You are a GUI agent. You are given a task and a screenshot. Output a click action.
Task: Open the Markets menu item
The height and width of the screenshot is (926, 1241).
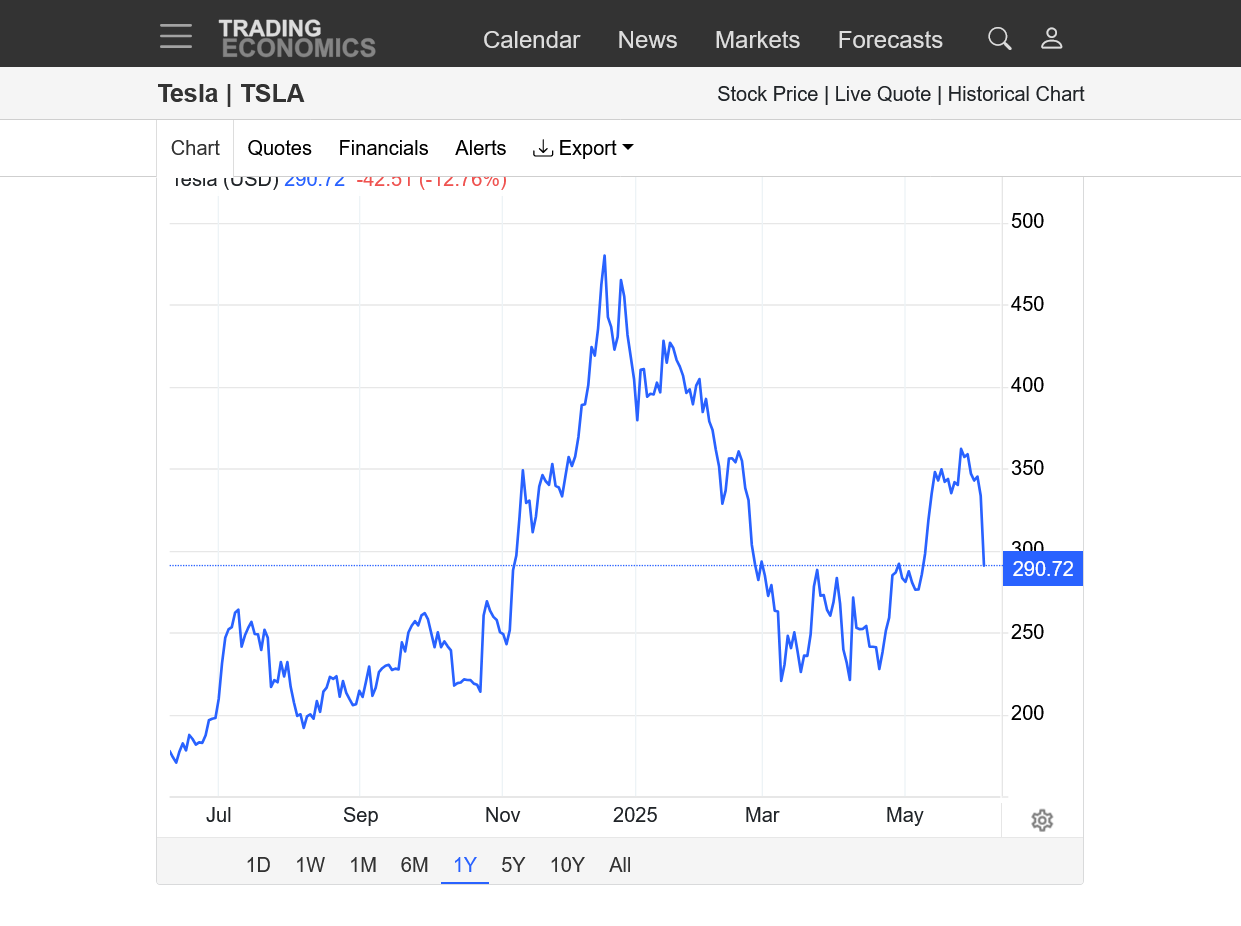757,40
